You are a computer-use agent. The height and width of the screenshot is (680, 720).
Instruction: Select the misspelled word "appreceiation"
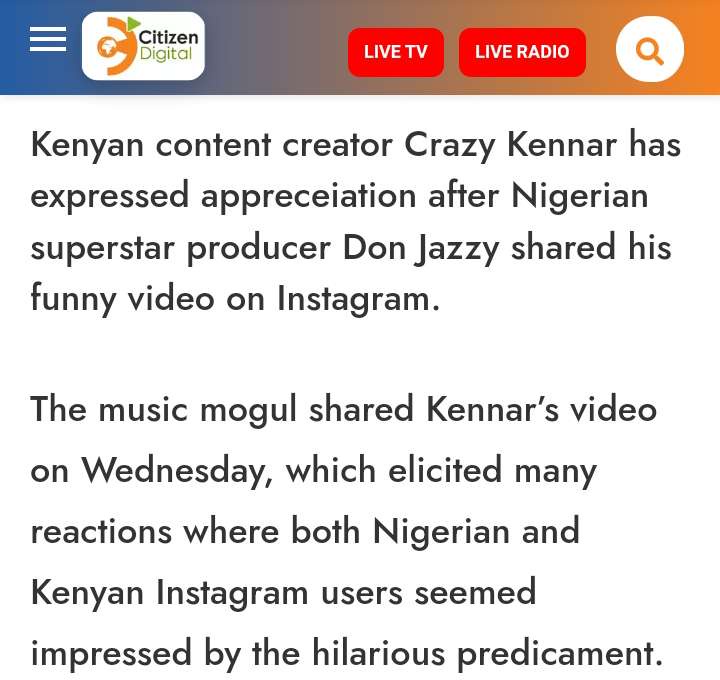click(x=309, y=197)
